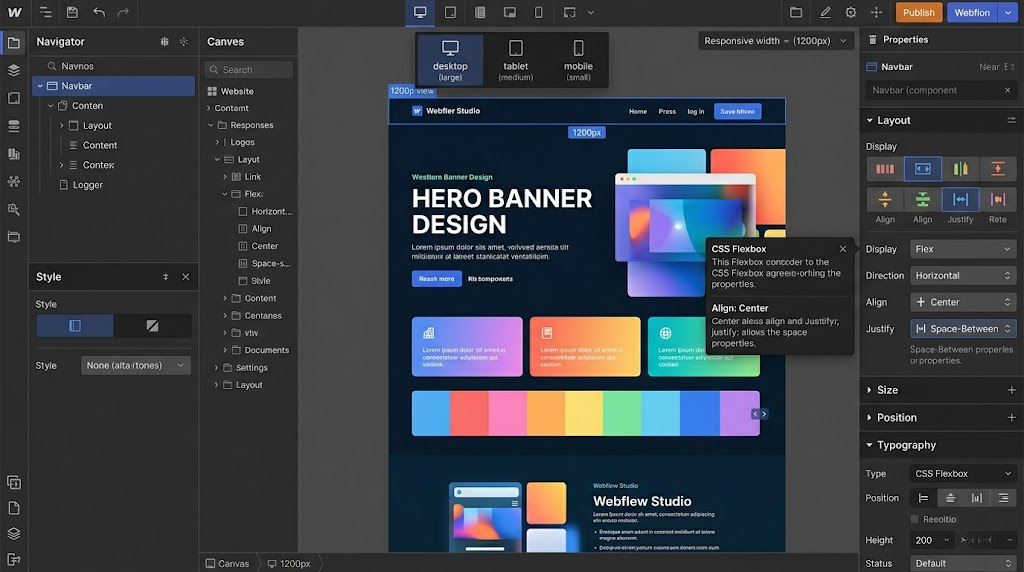Click the exit icon at bottom of left sidebar
This screenshot has height=572, width=1024.
point(14,560)
